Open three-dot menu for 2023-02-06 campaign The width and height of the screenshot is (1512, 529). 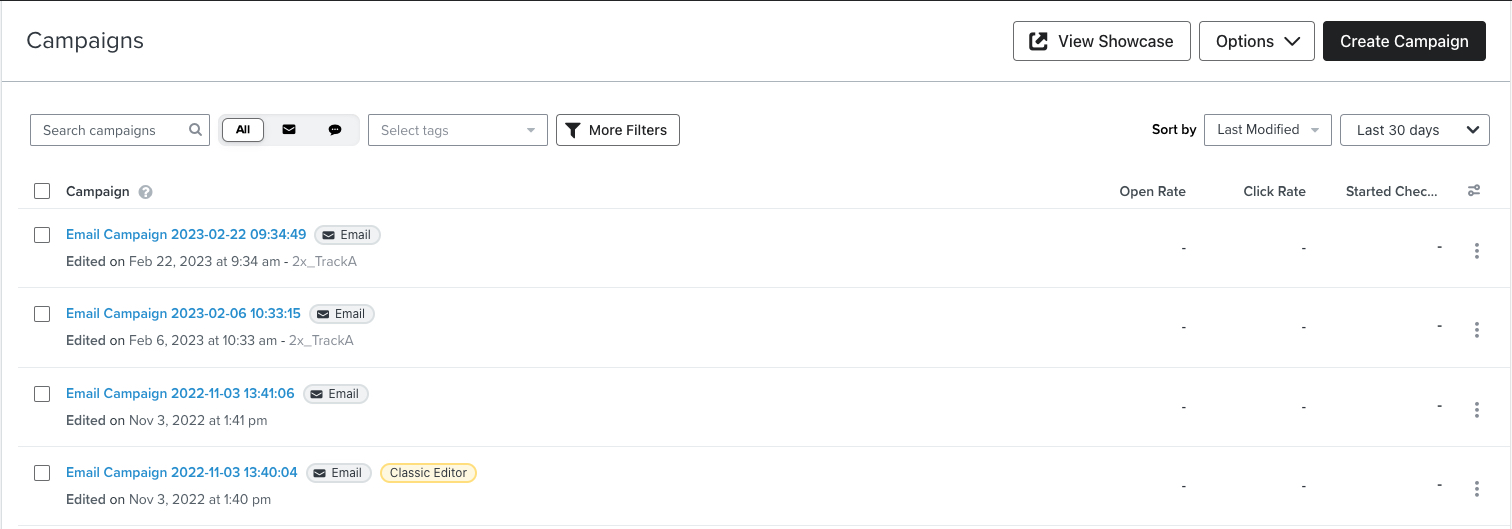1476,329
